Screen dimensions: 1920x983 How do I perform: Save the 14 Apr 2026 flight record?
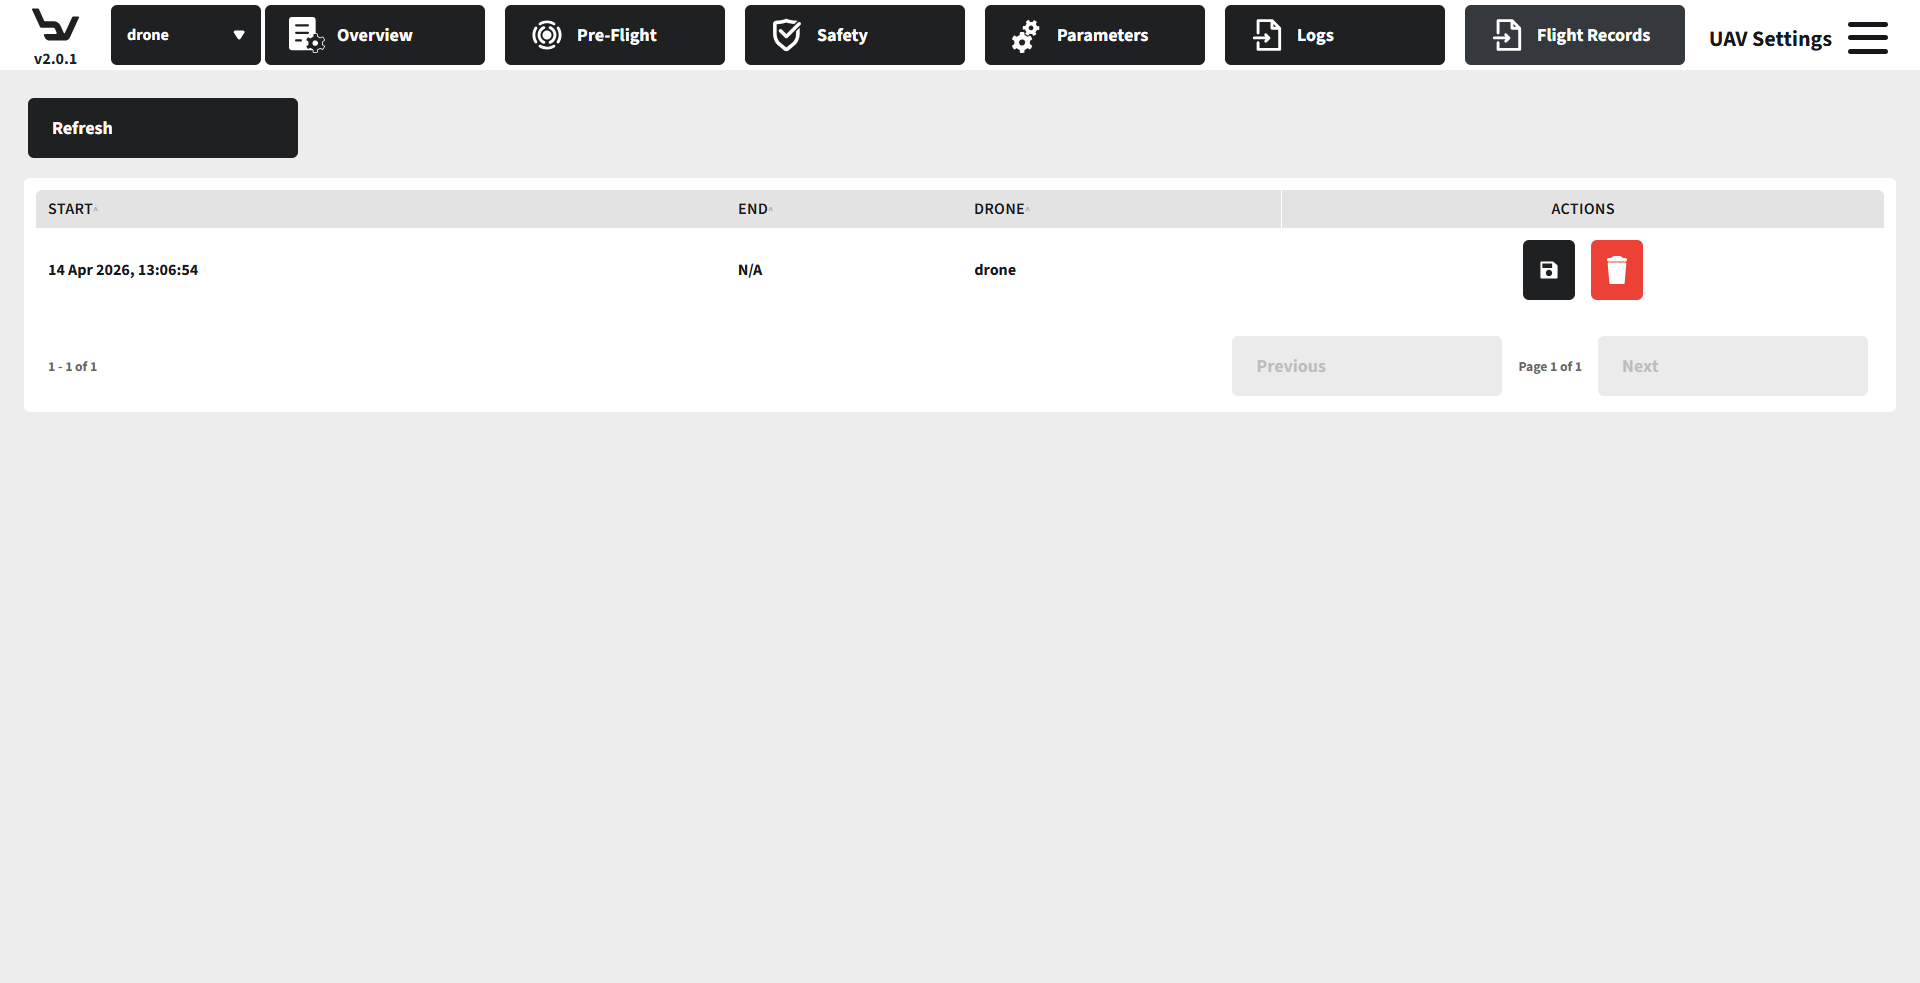(x=1548, y=270)
